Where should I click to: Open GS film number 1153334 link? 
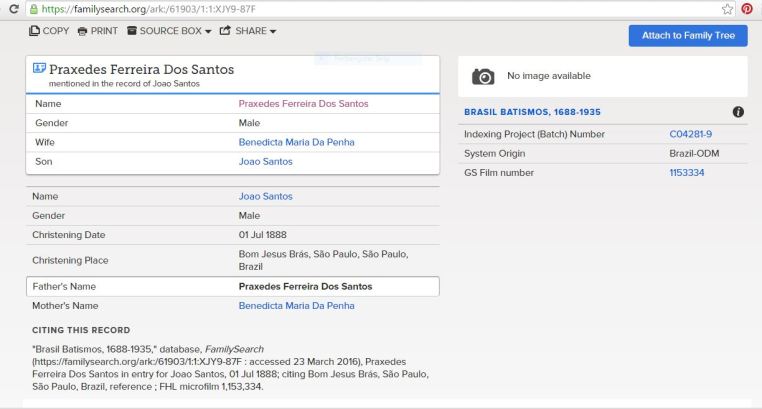pos(686,173)
